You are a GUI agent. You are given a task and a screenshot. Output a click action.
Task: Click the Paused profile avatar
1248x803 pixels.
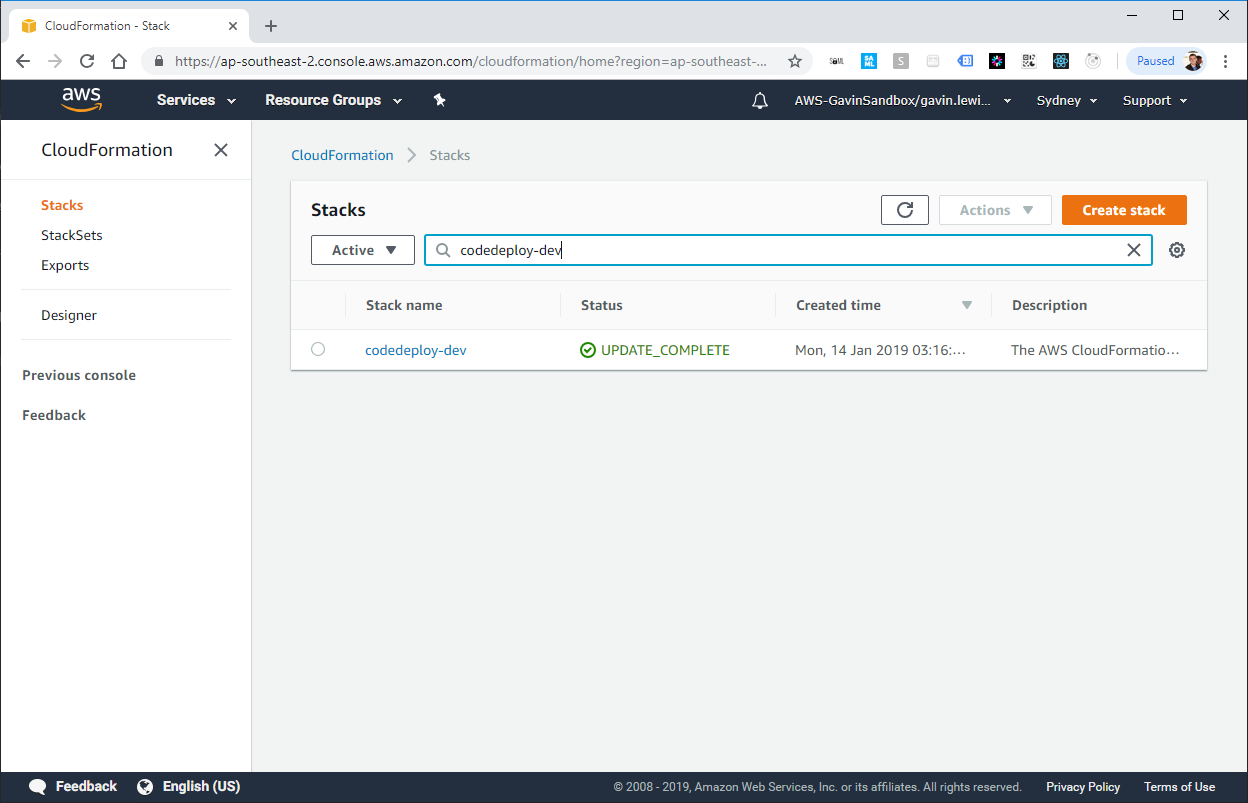coord(1193,61)
